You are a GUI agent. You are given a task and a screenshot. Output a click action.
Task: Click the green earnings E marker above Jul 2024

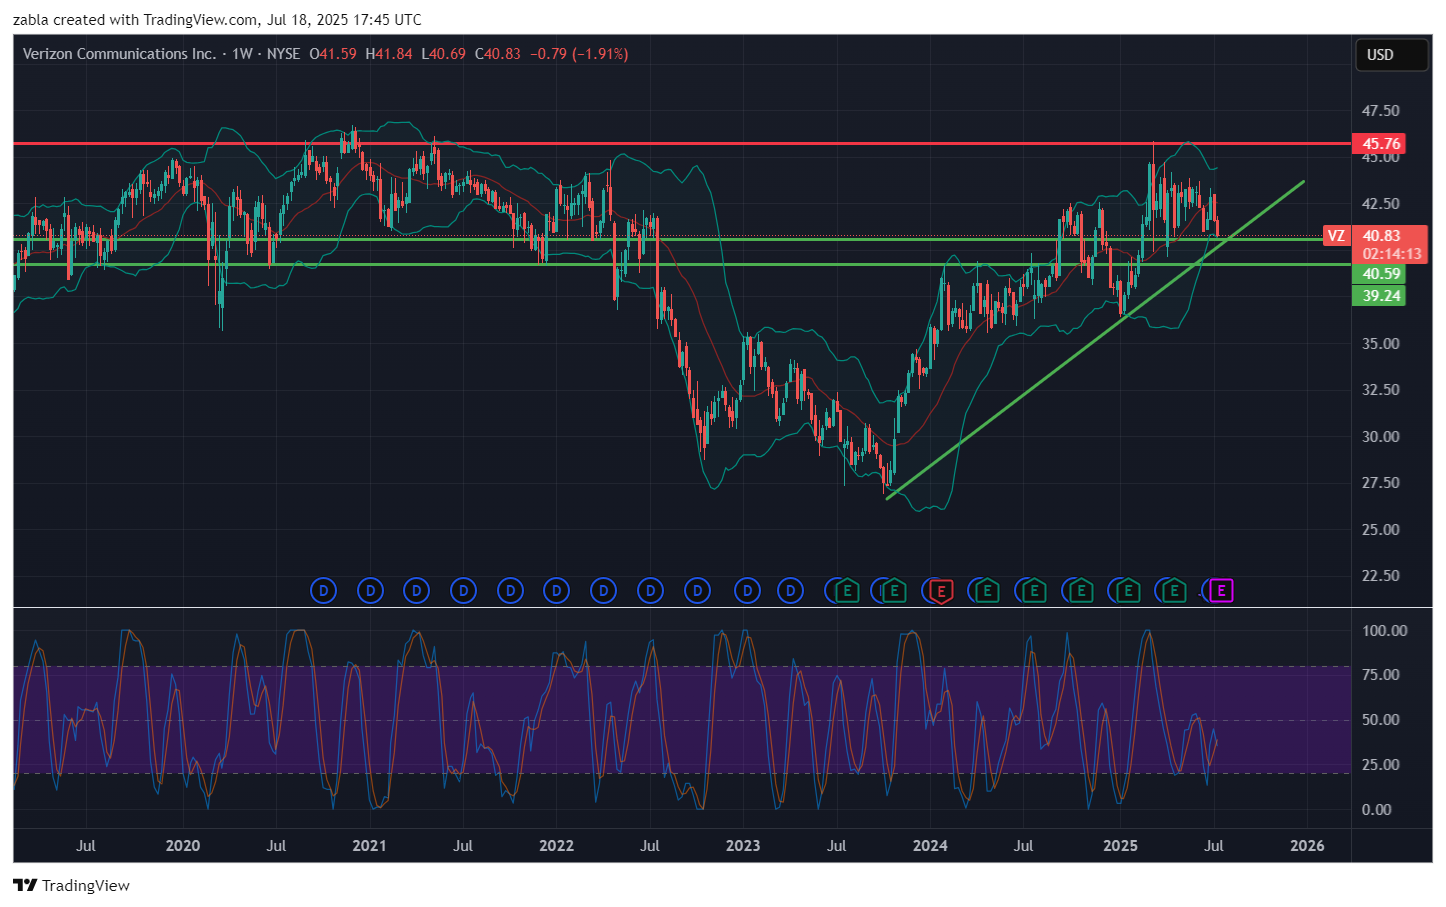tap(1034, 591)
